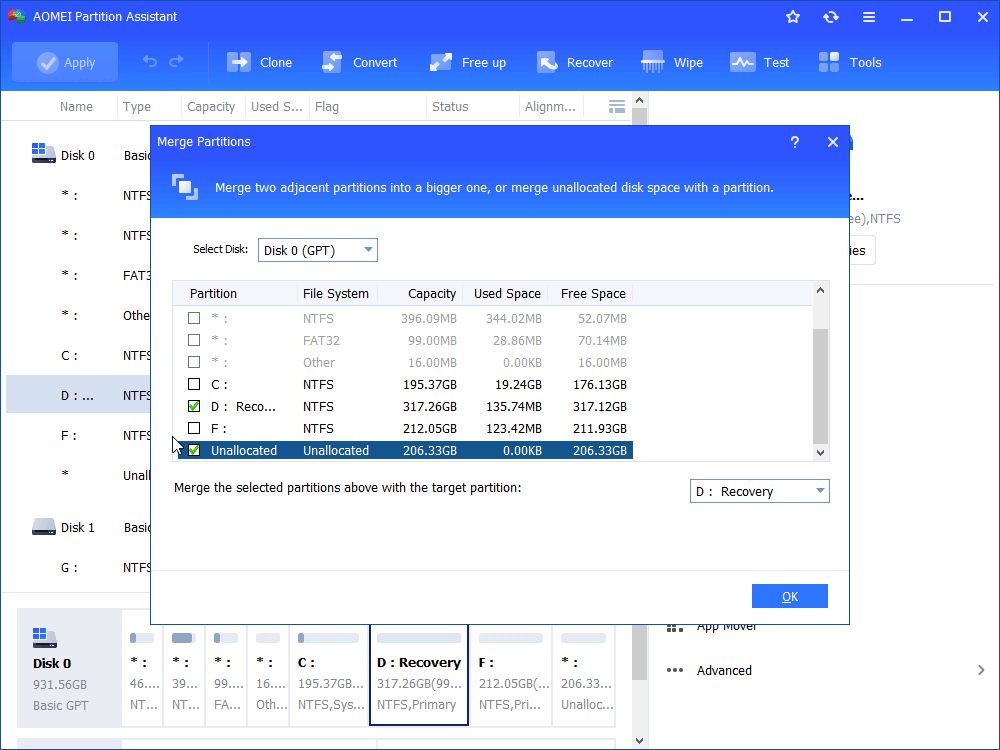Open the Free up tool
The image size is (1000, 750).
(x=468, y=62)
